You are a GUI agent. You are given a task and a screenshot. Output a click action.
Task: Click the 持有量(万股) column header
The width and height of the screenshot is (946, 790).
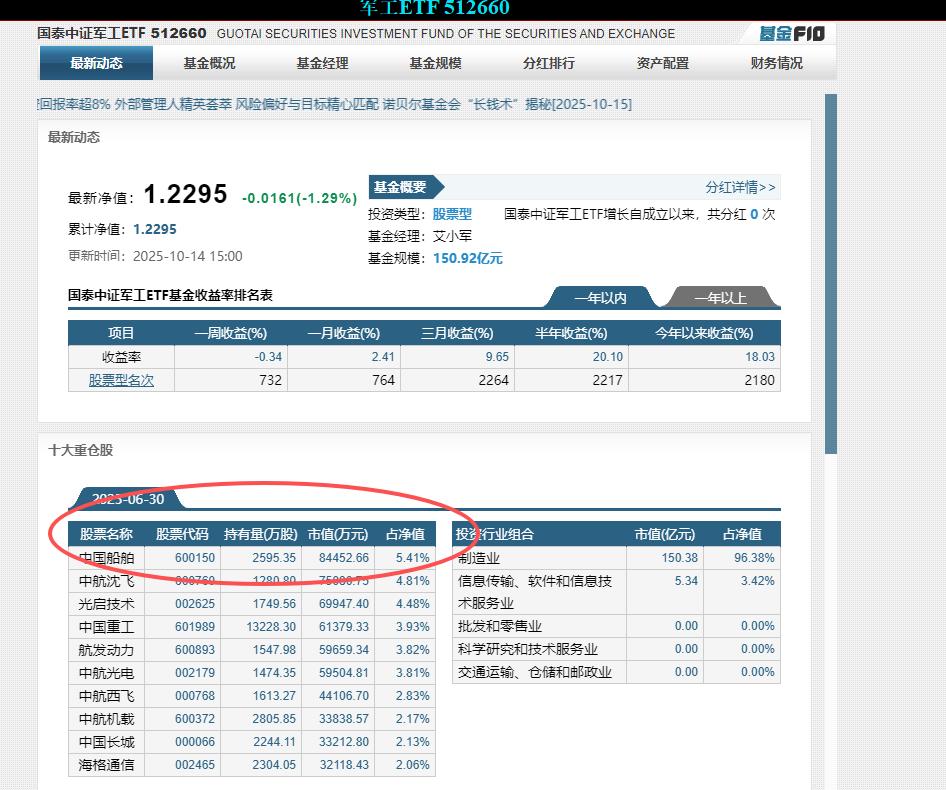261,534
